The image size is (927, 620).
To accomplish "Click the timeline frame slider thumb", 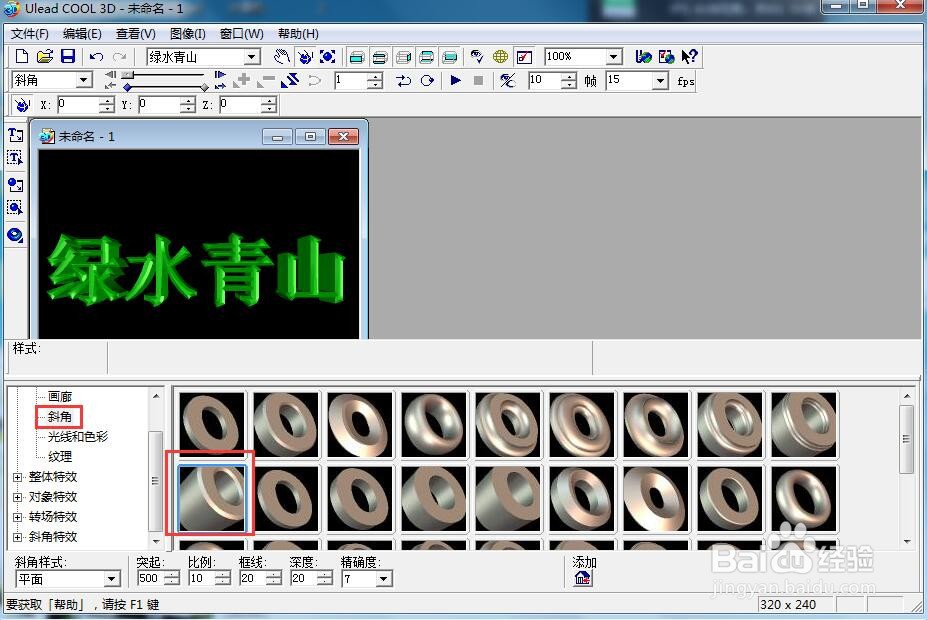I will (x=128, y=75).
